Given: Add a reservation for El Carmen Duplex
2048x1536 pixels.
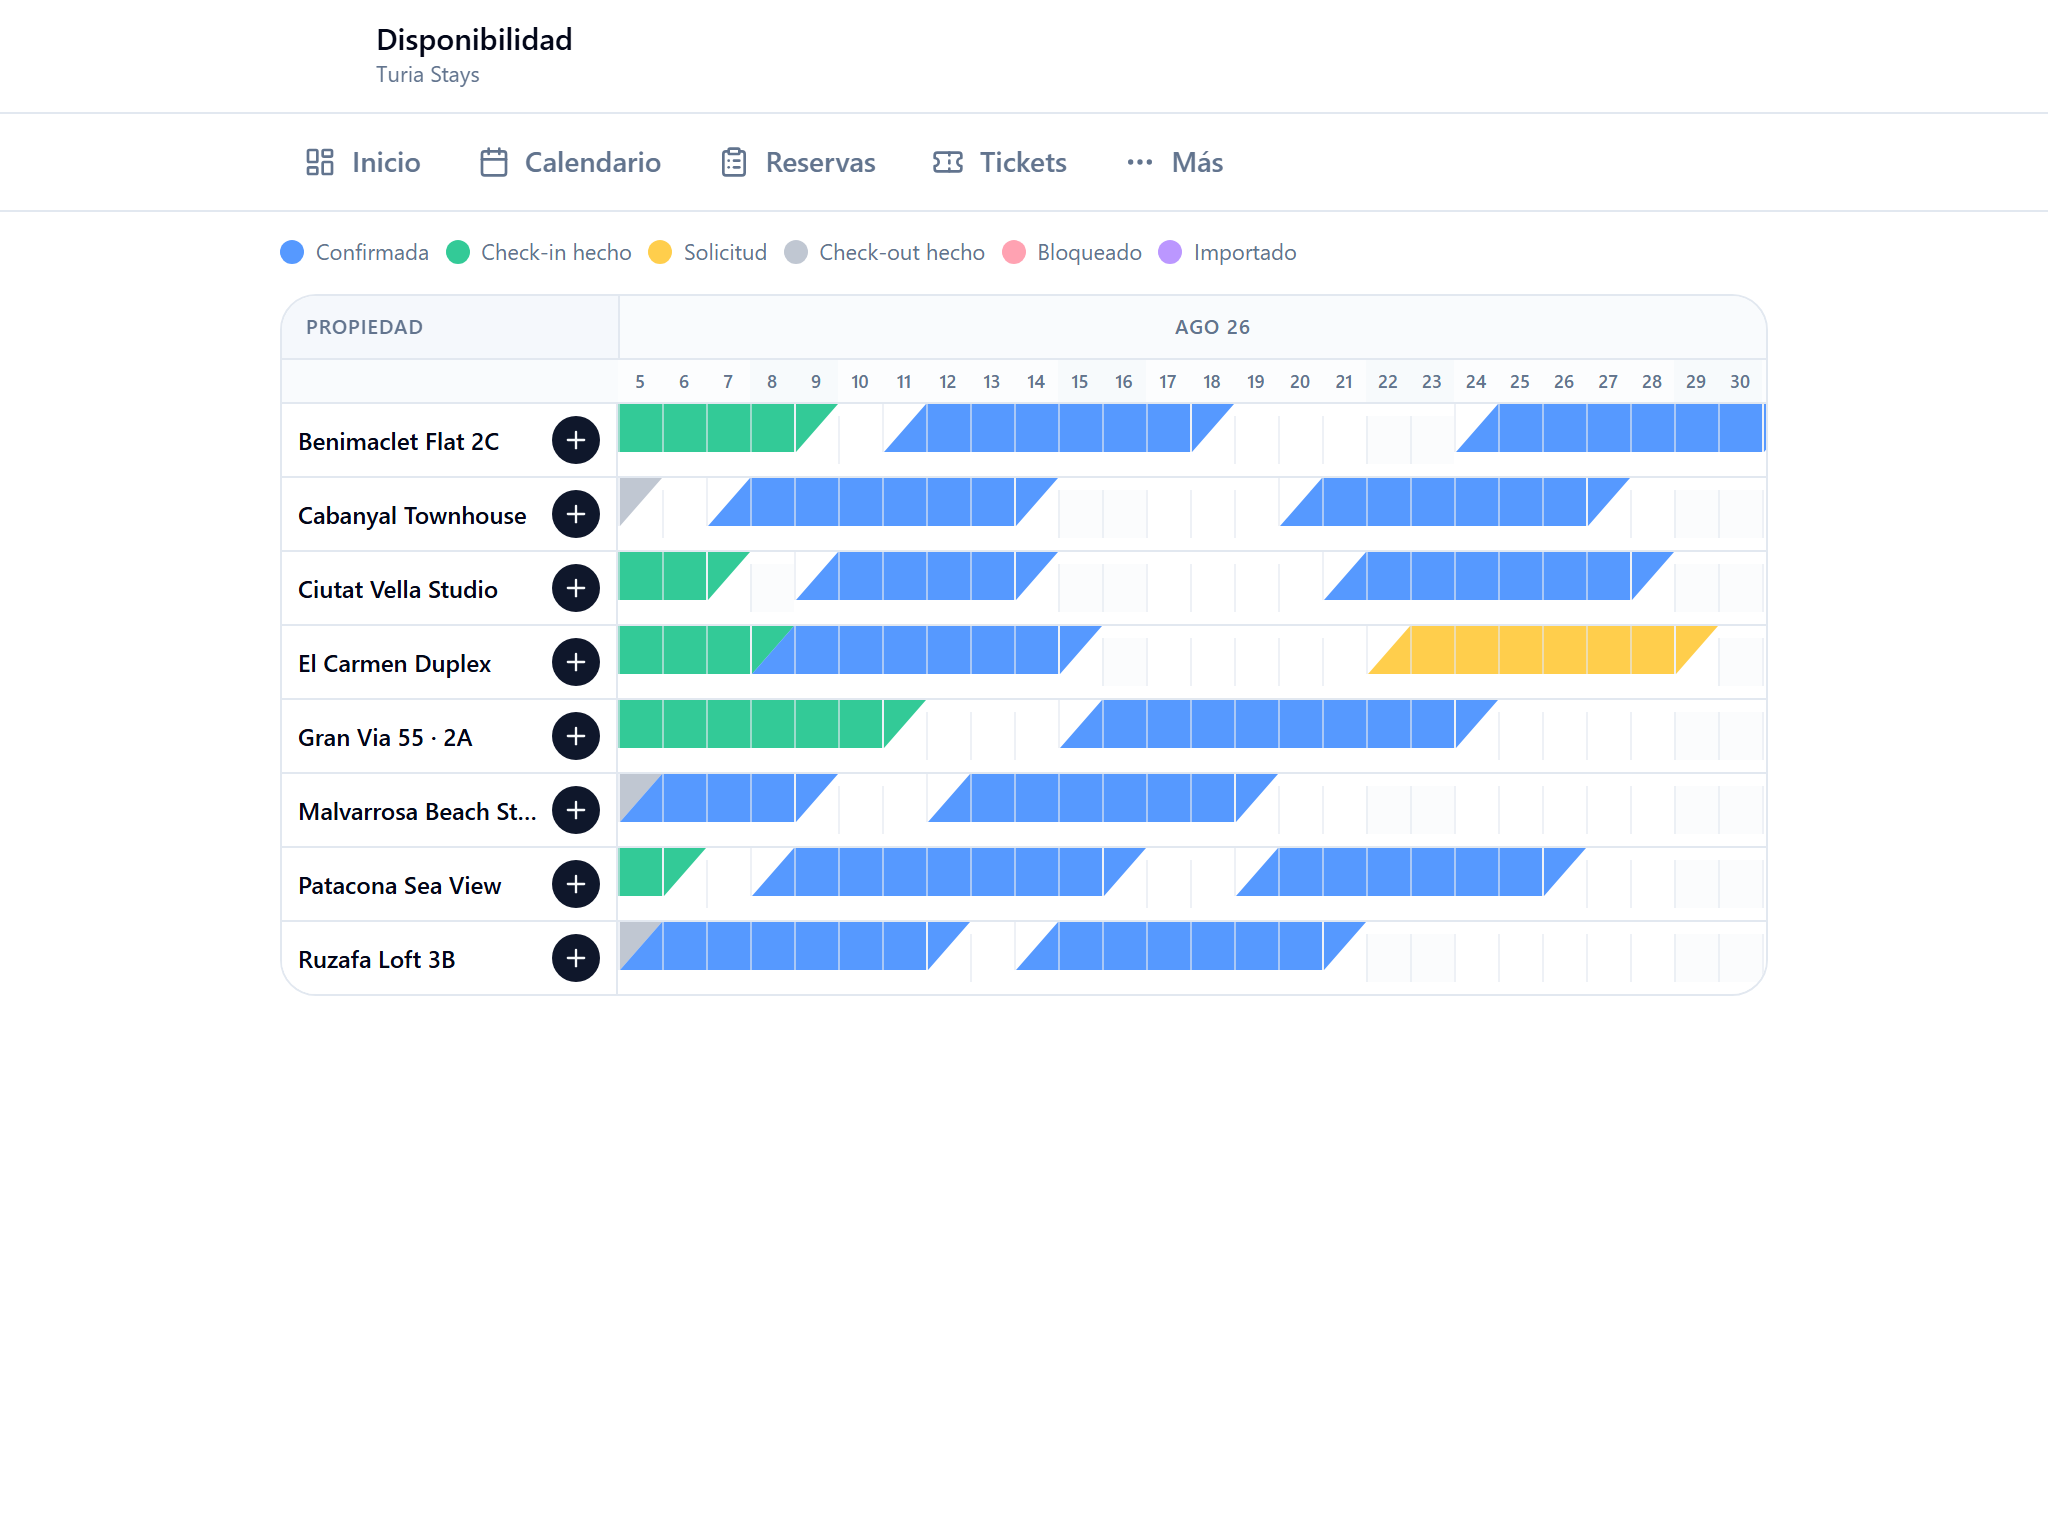Looking at the screenshot, I should click(x=576, y=662).
